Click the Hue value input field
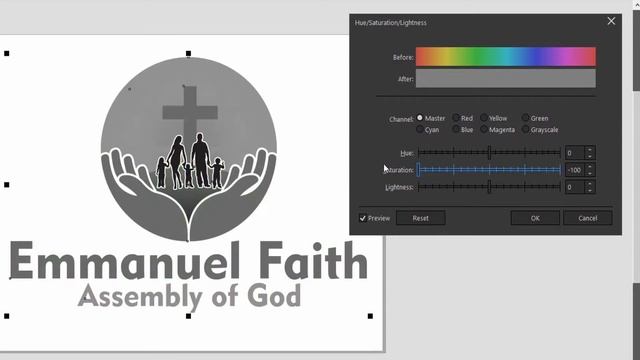The width and height of the screenshot is (640, 360). tap(575, 153)
